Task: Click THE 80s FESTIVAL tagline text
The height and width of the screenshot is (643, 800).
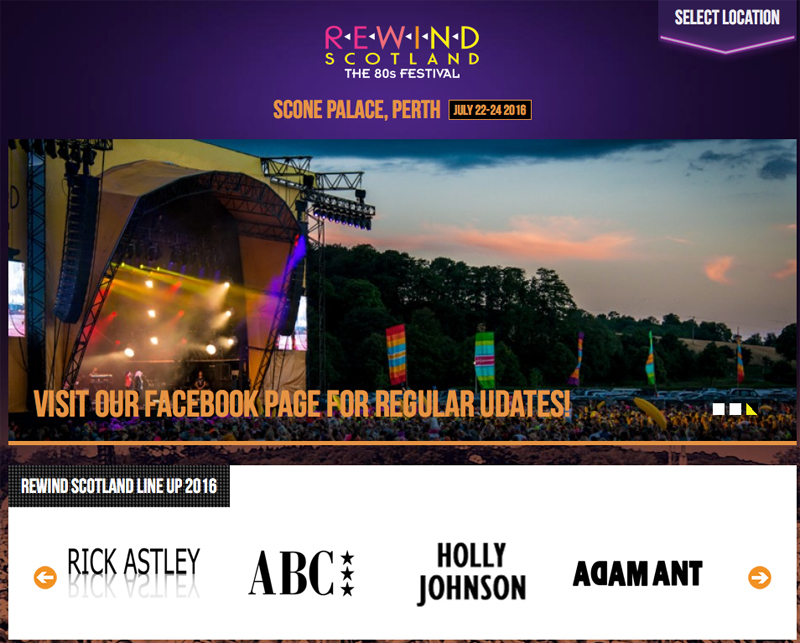Action: tap(402, 73)
